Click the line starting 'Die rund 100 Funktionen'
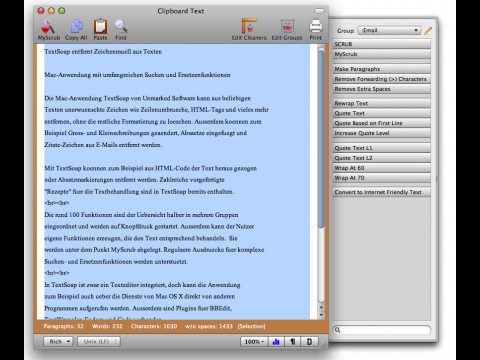 tap(141, 215)
